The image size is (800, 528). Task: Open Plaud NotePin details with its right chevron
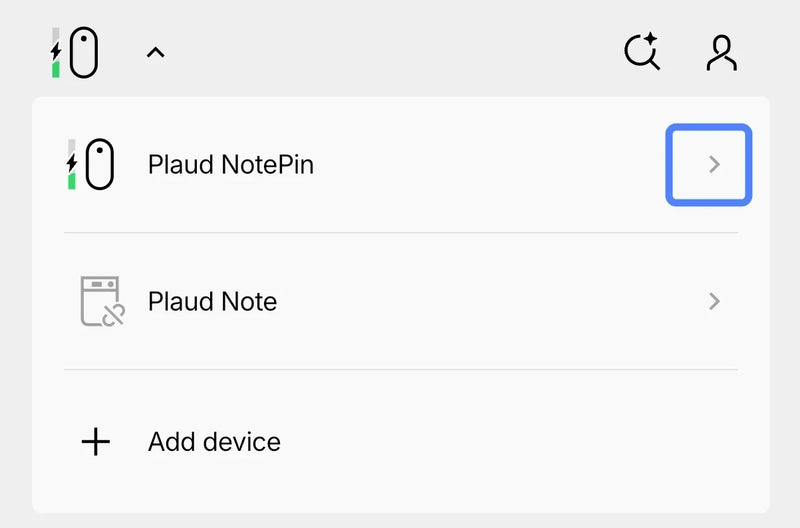(x=713, y=165)
